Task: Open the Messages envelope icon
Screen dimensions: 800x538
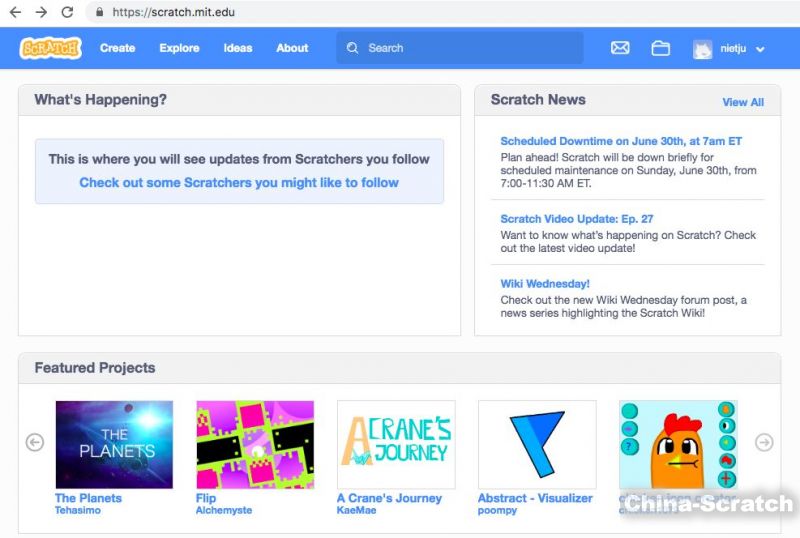Action: pos(620,48)
